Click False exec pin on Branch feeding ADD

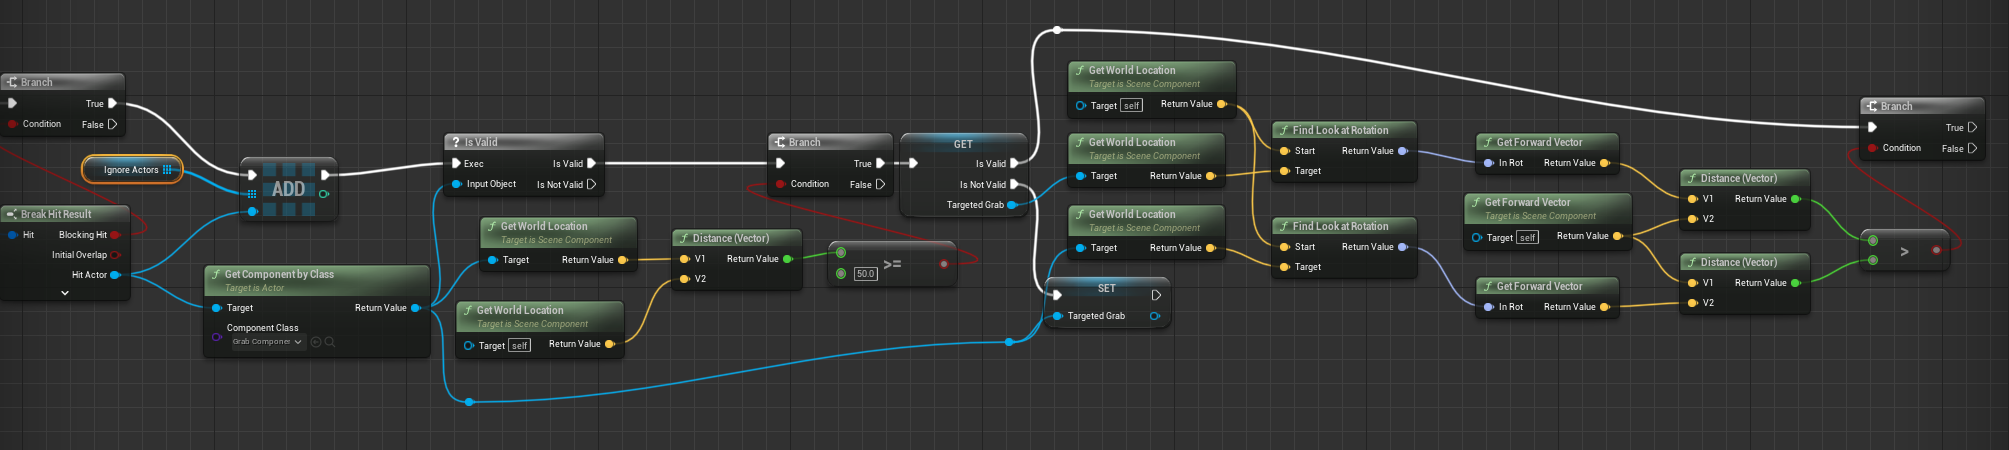pos(112,124)
